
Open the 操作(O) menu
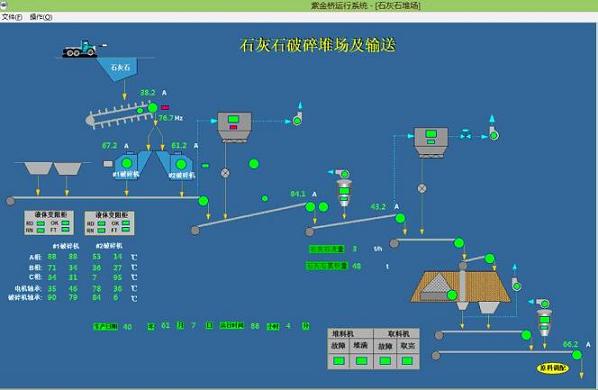pos(41,17)
